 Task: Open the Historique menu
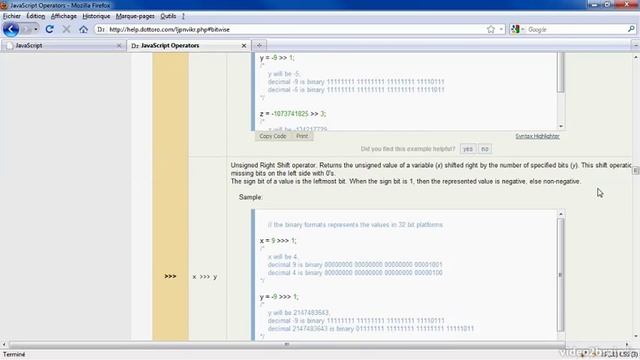coord(96,16)
